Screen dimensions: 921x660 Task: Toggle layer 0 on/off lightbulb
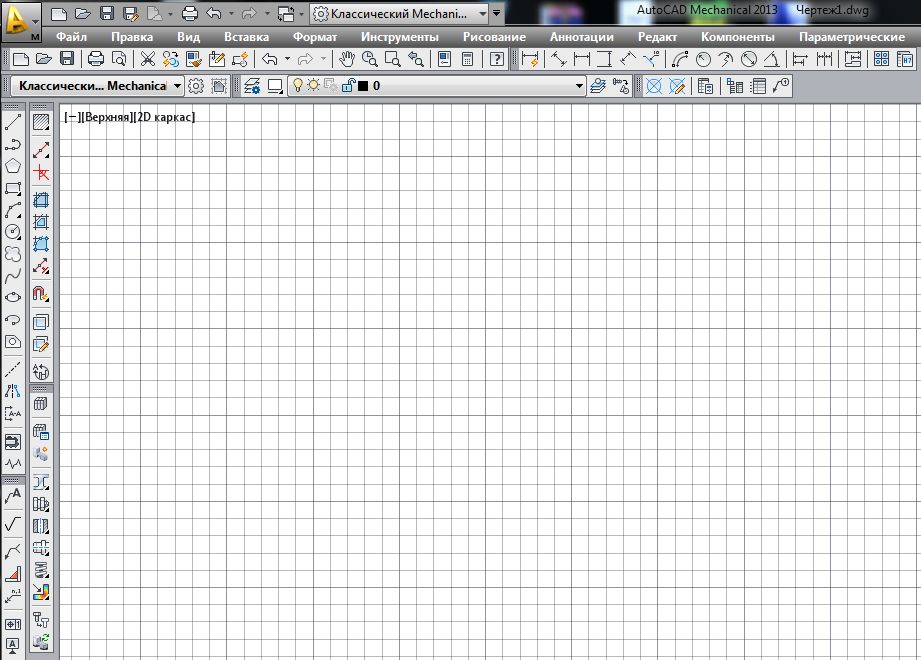(x=297, y=86)
